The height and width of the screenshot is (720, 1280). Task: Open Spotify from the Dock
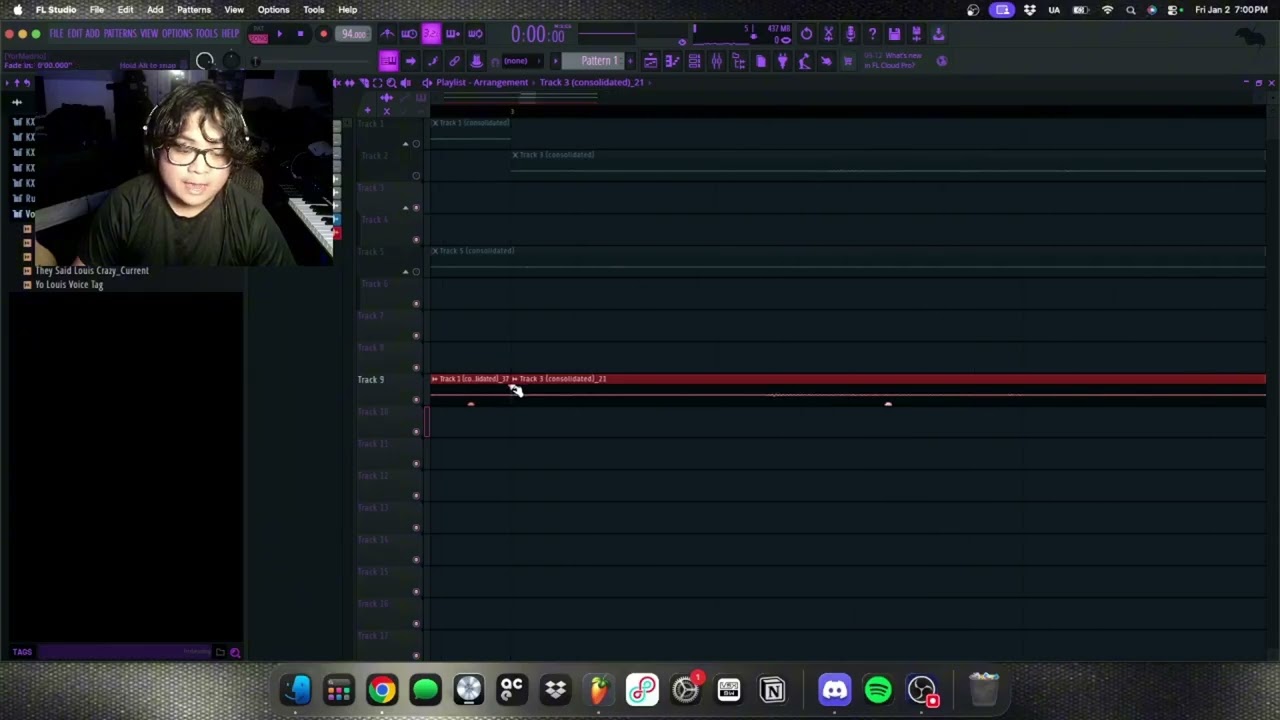[878, 690]
